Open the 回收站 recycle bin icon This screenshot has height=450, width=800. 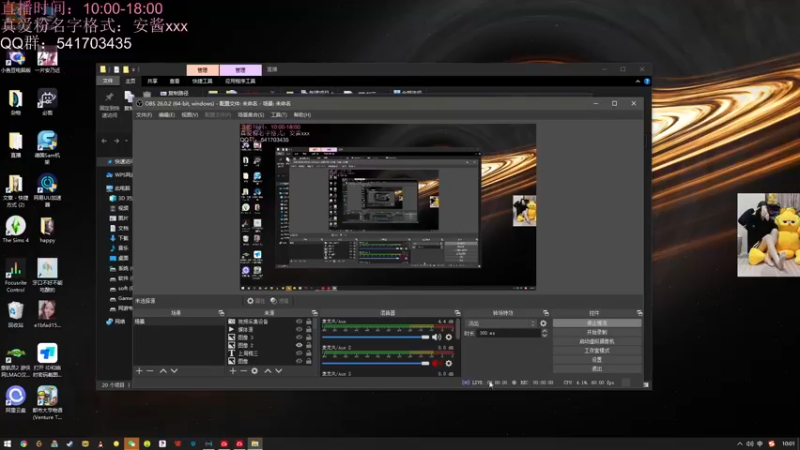click(15, 314)
